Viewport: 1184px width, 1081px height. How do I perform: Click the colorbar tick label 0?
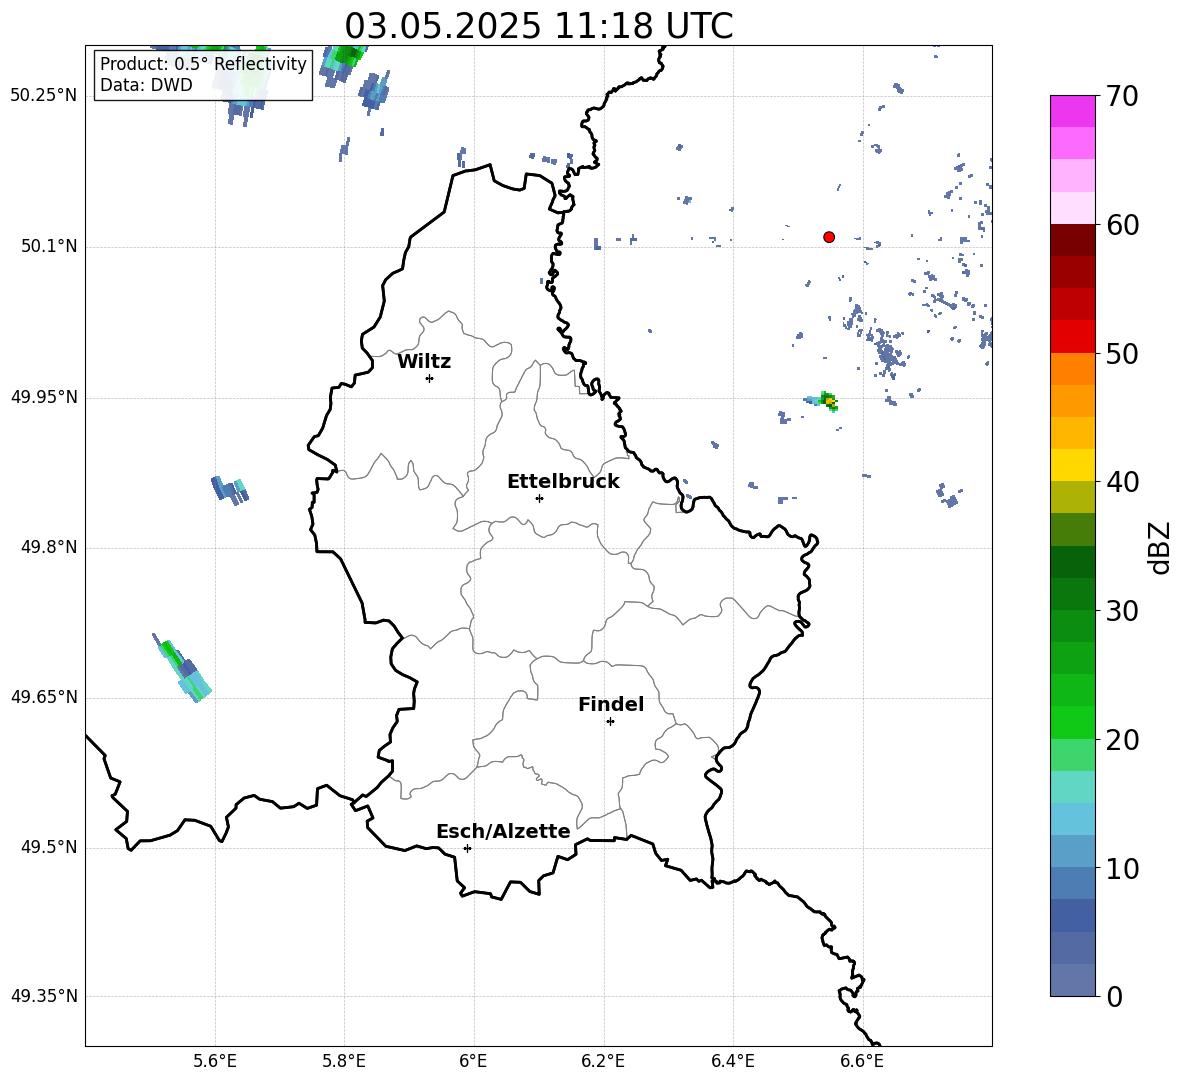click(1114, 997)
